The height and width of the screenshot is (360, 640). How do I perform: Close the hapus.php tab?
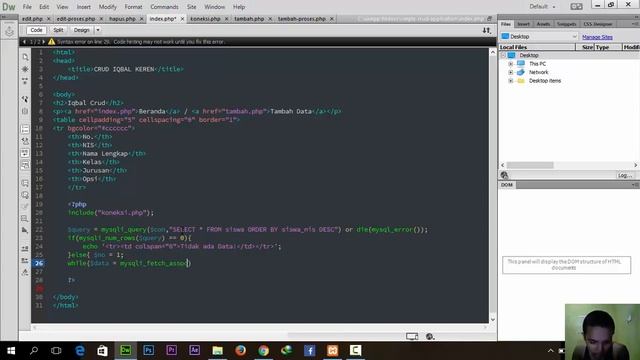click(x=142, y=19)
